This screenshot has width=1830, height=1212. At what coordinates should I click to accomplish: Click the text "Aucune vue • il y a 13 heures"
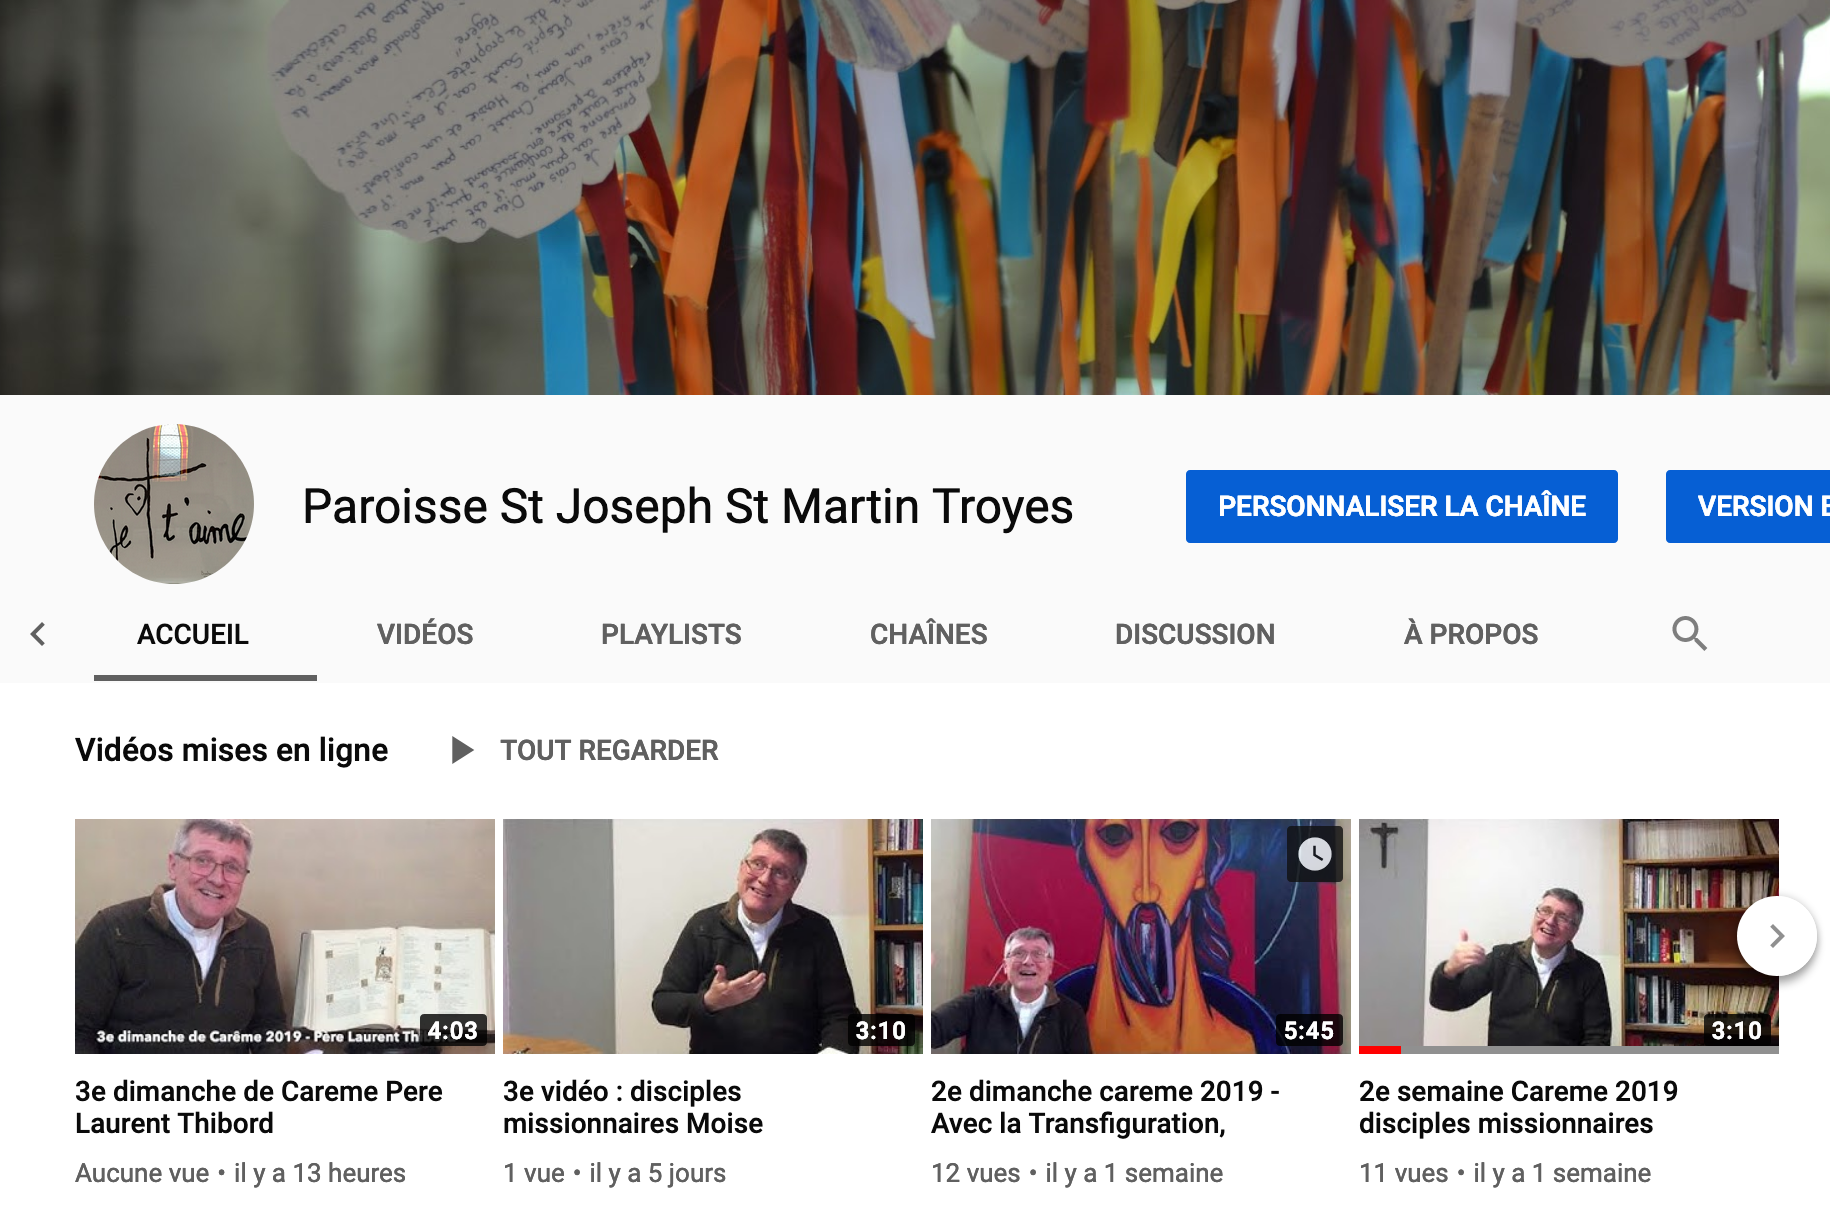click(x=240, y=1173)
